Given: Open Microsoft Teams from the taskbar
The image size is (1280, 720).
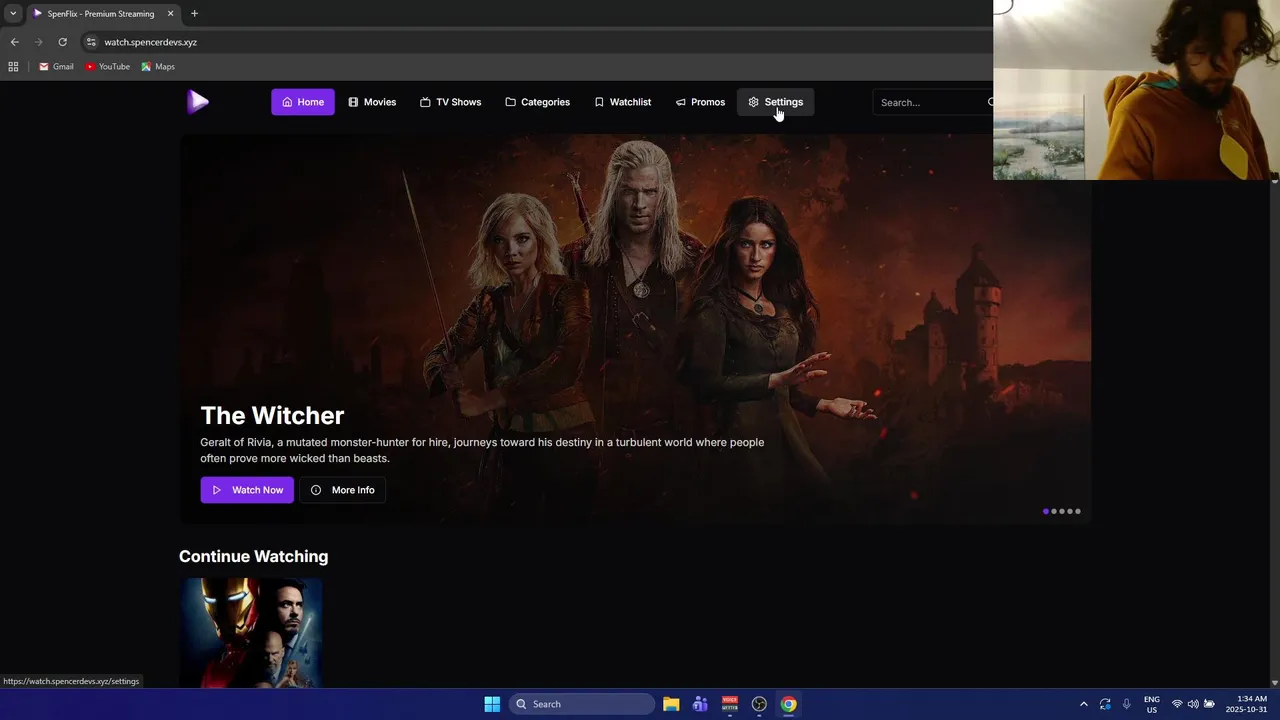Looking at the screenshot, I should click(700, 704).
